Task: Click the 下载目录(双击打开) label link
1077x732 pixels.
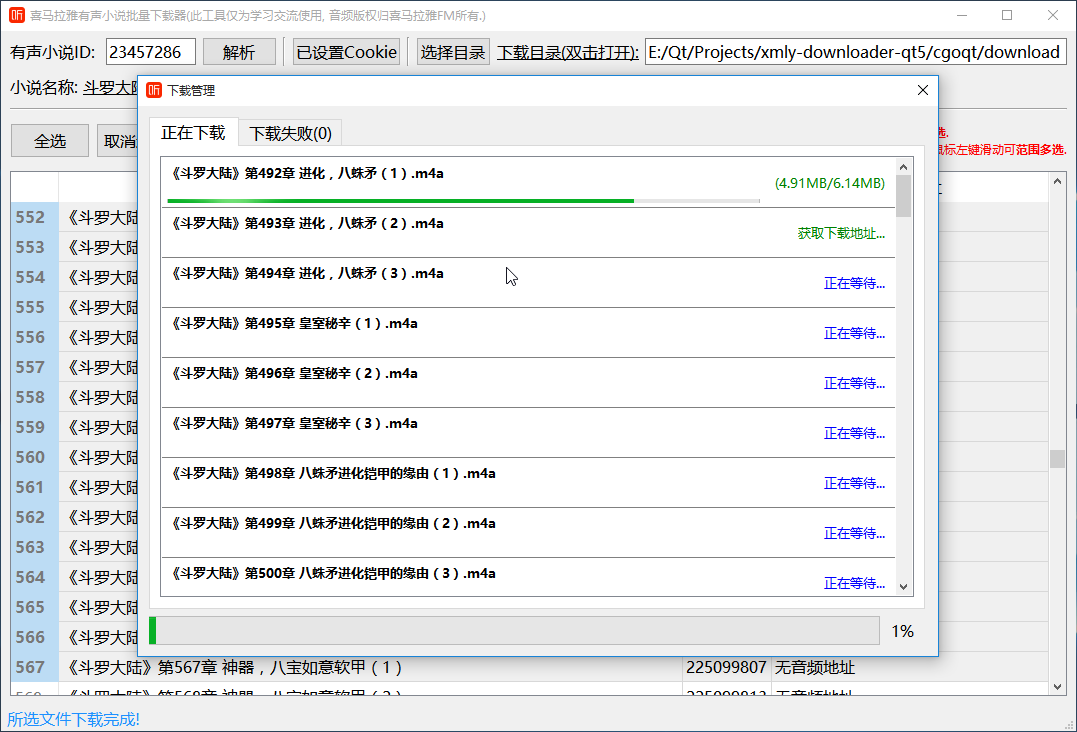Action: (567, 53)
